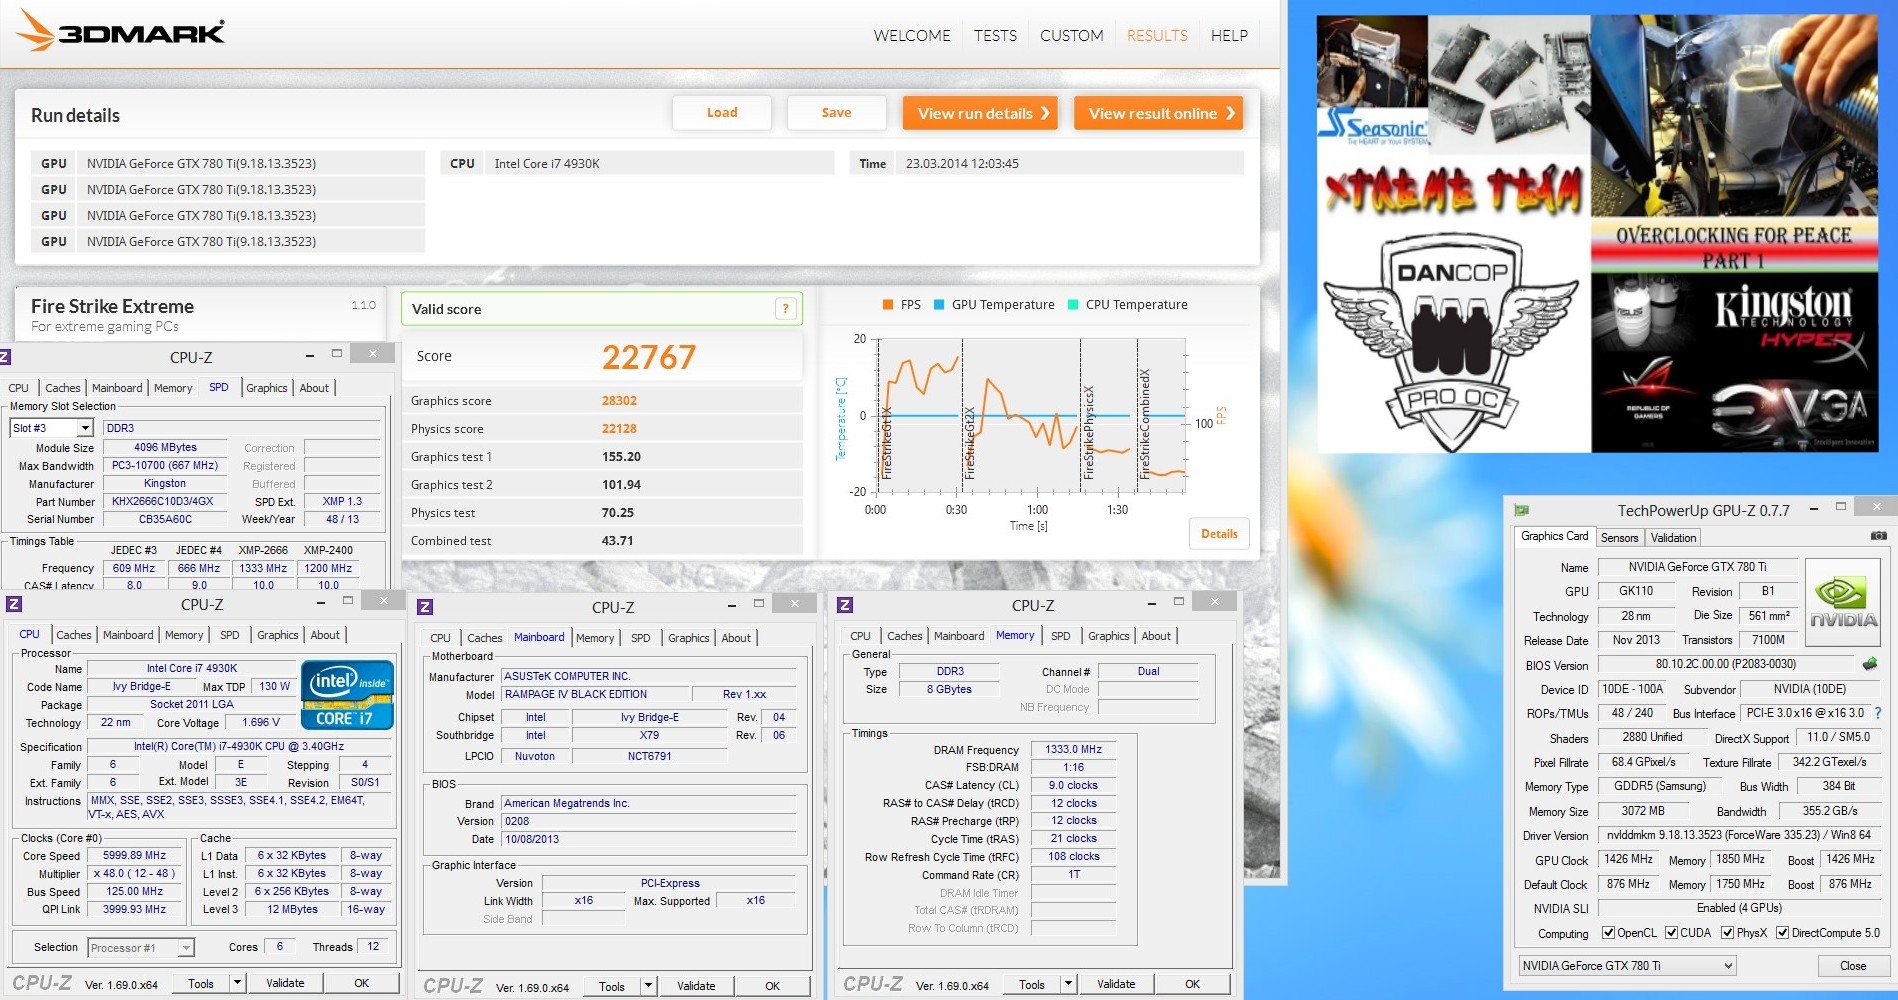Click Validate in the CPU-Z Memory window
This screenshot has height=1000, width=1898.
[1116, 984]
